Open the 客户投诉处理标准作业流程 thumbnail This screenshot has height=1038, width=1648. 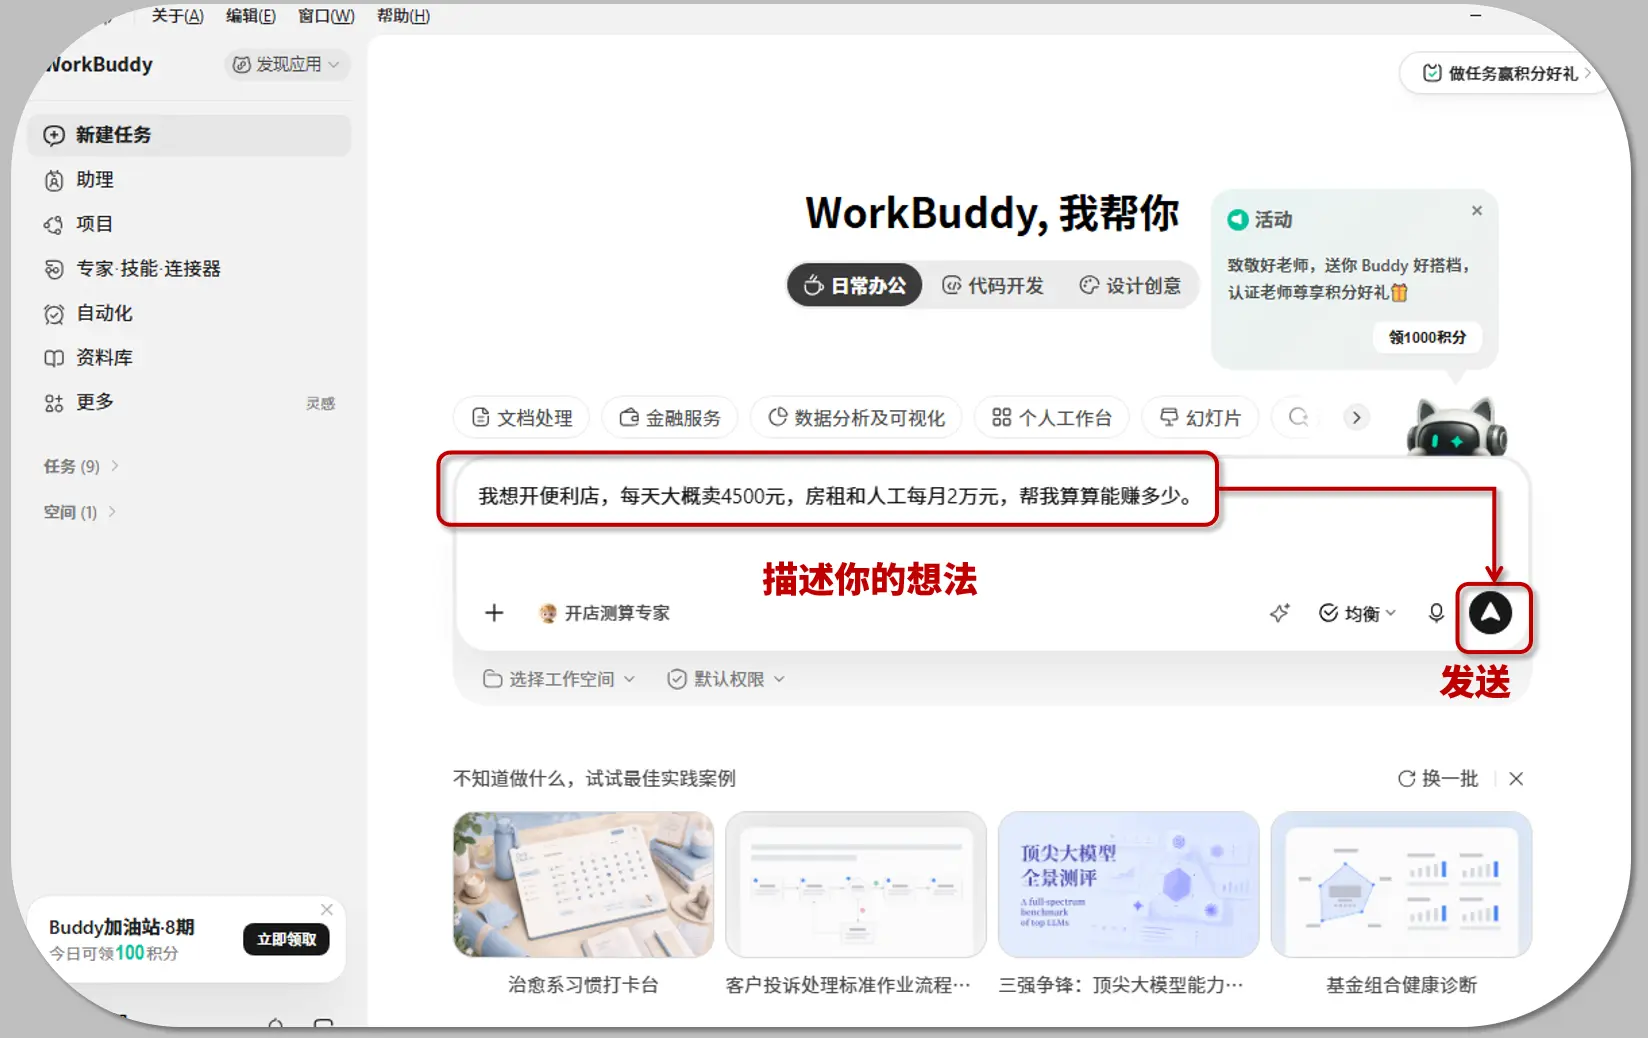(x=856, y=885)
